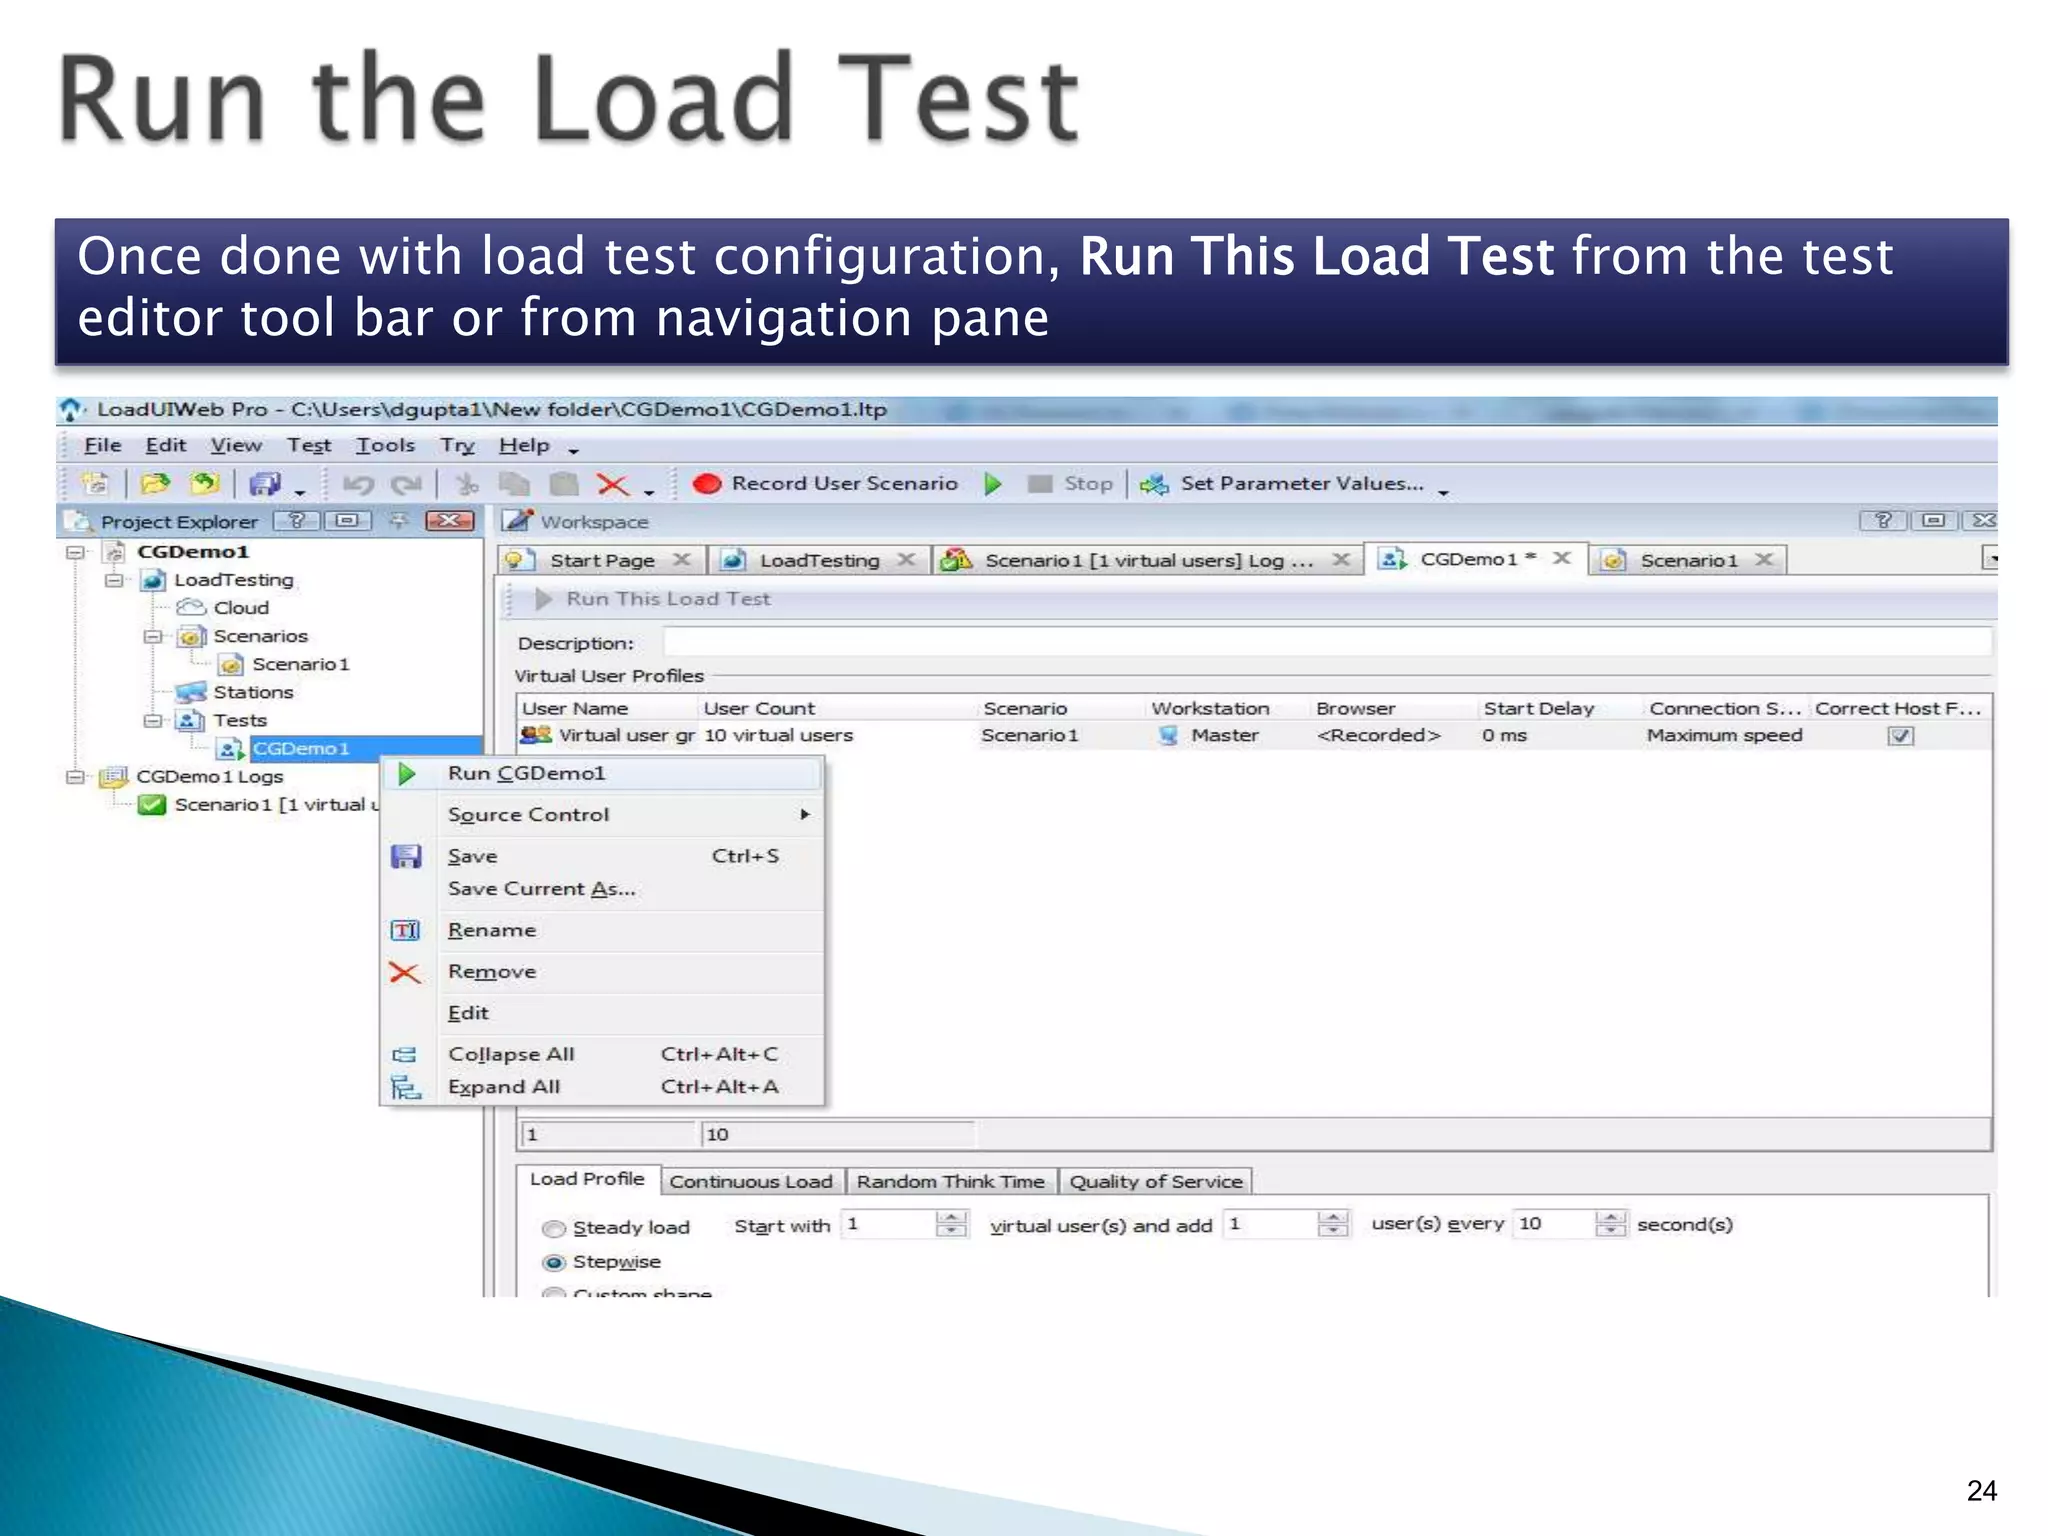2048x1536 pixels.
Task: Click the Save floppy icon in context menu
Action: click(x=406, y=856)
